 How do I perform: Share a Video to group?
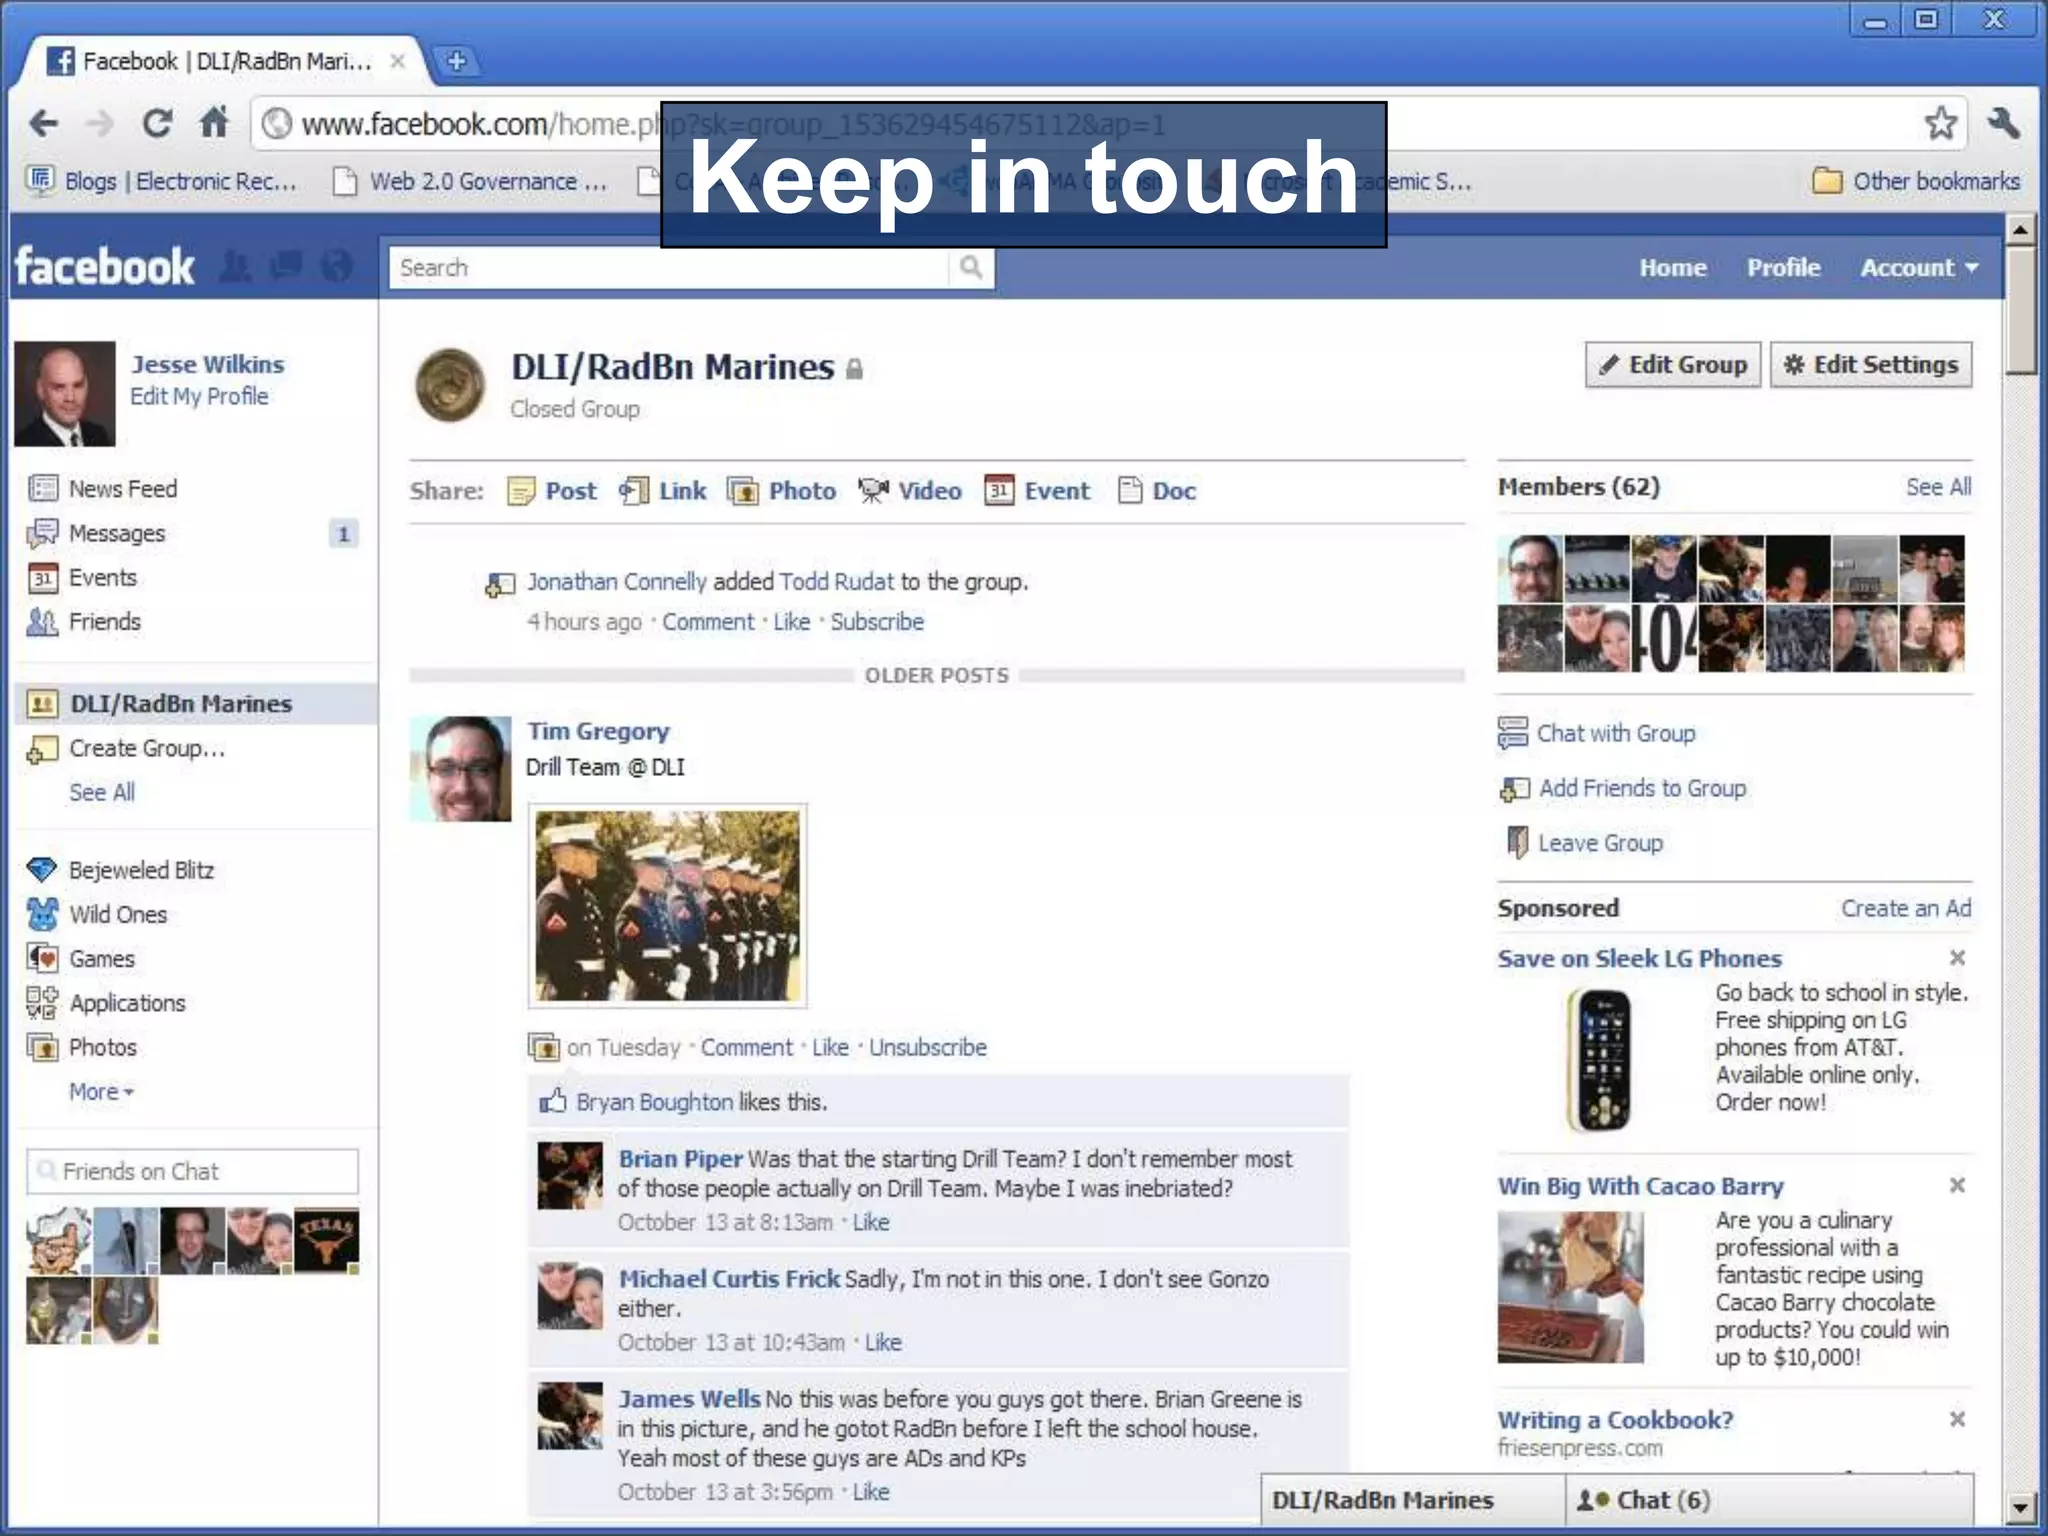click(910, 491)
